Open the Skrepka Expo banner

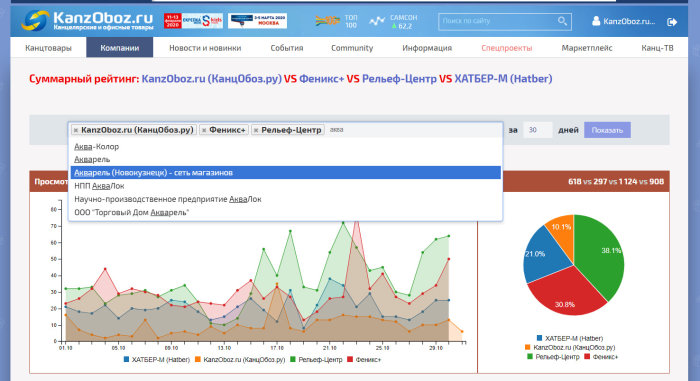[x=193, y=21]
